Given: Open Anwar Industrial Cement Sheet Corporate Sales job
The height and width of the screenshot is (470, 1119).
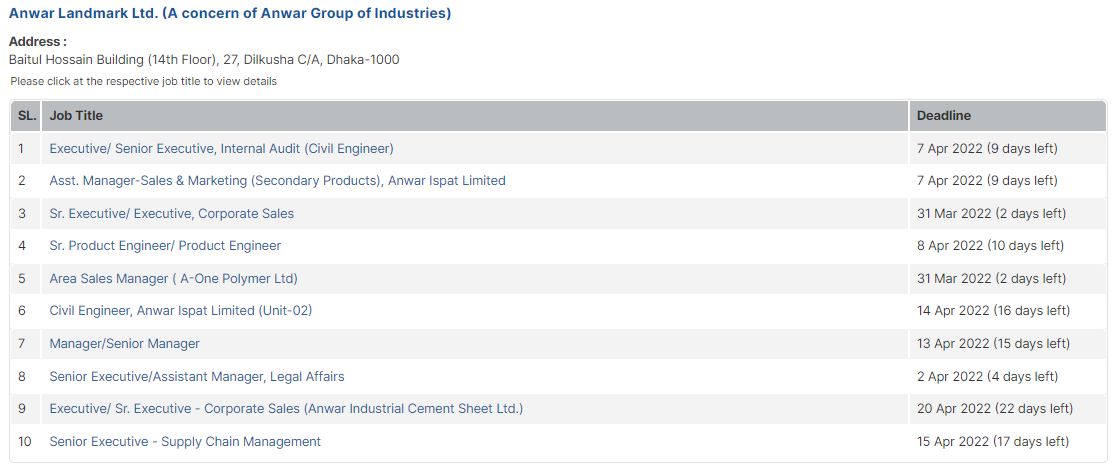Looking at the screenshot, I should (286, 409).
